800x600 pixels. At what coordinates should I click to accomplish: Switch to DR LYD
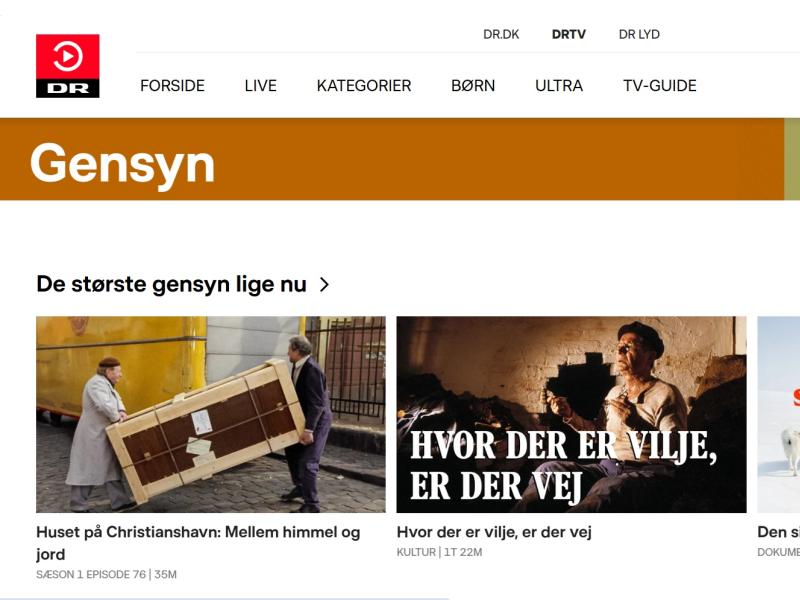(639, 34)
